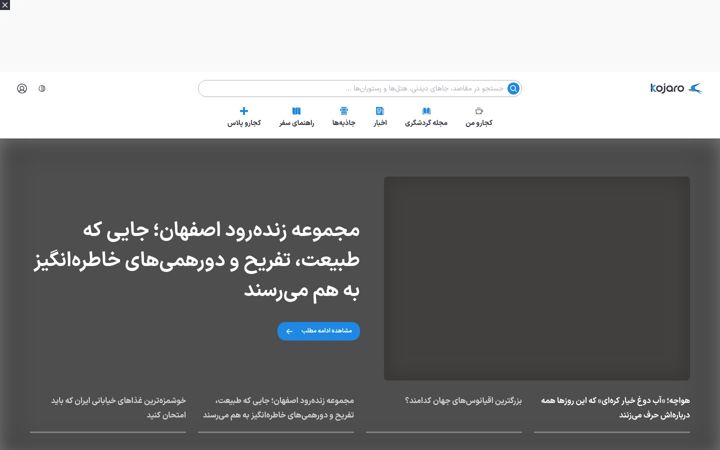Click the coffee cup icon above کجارو من
Viewport: 720px width, 450px height.
coord(479,111)
